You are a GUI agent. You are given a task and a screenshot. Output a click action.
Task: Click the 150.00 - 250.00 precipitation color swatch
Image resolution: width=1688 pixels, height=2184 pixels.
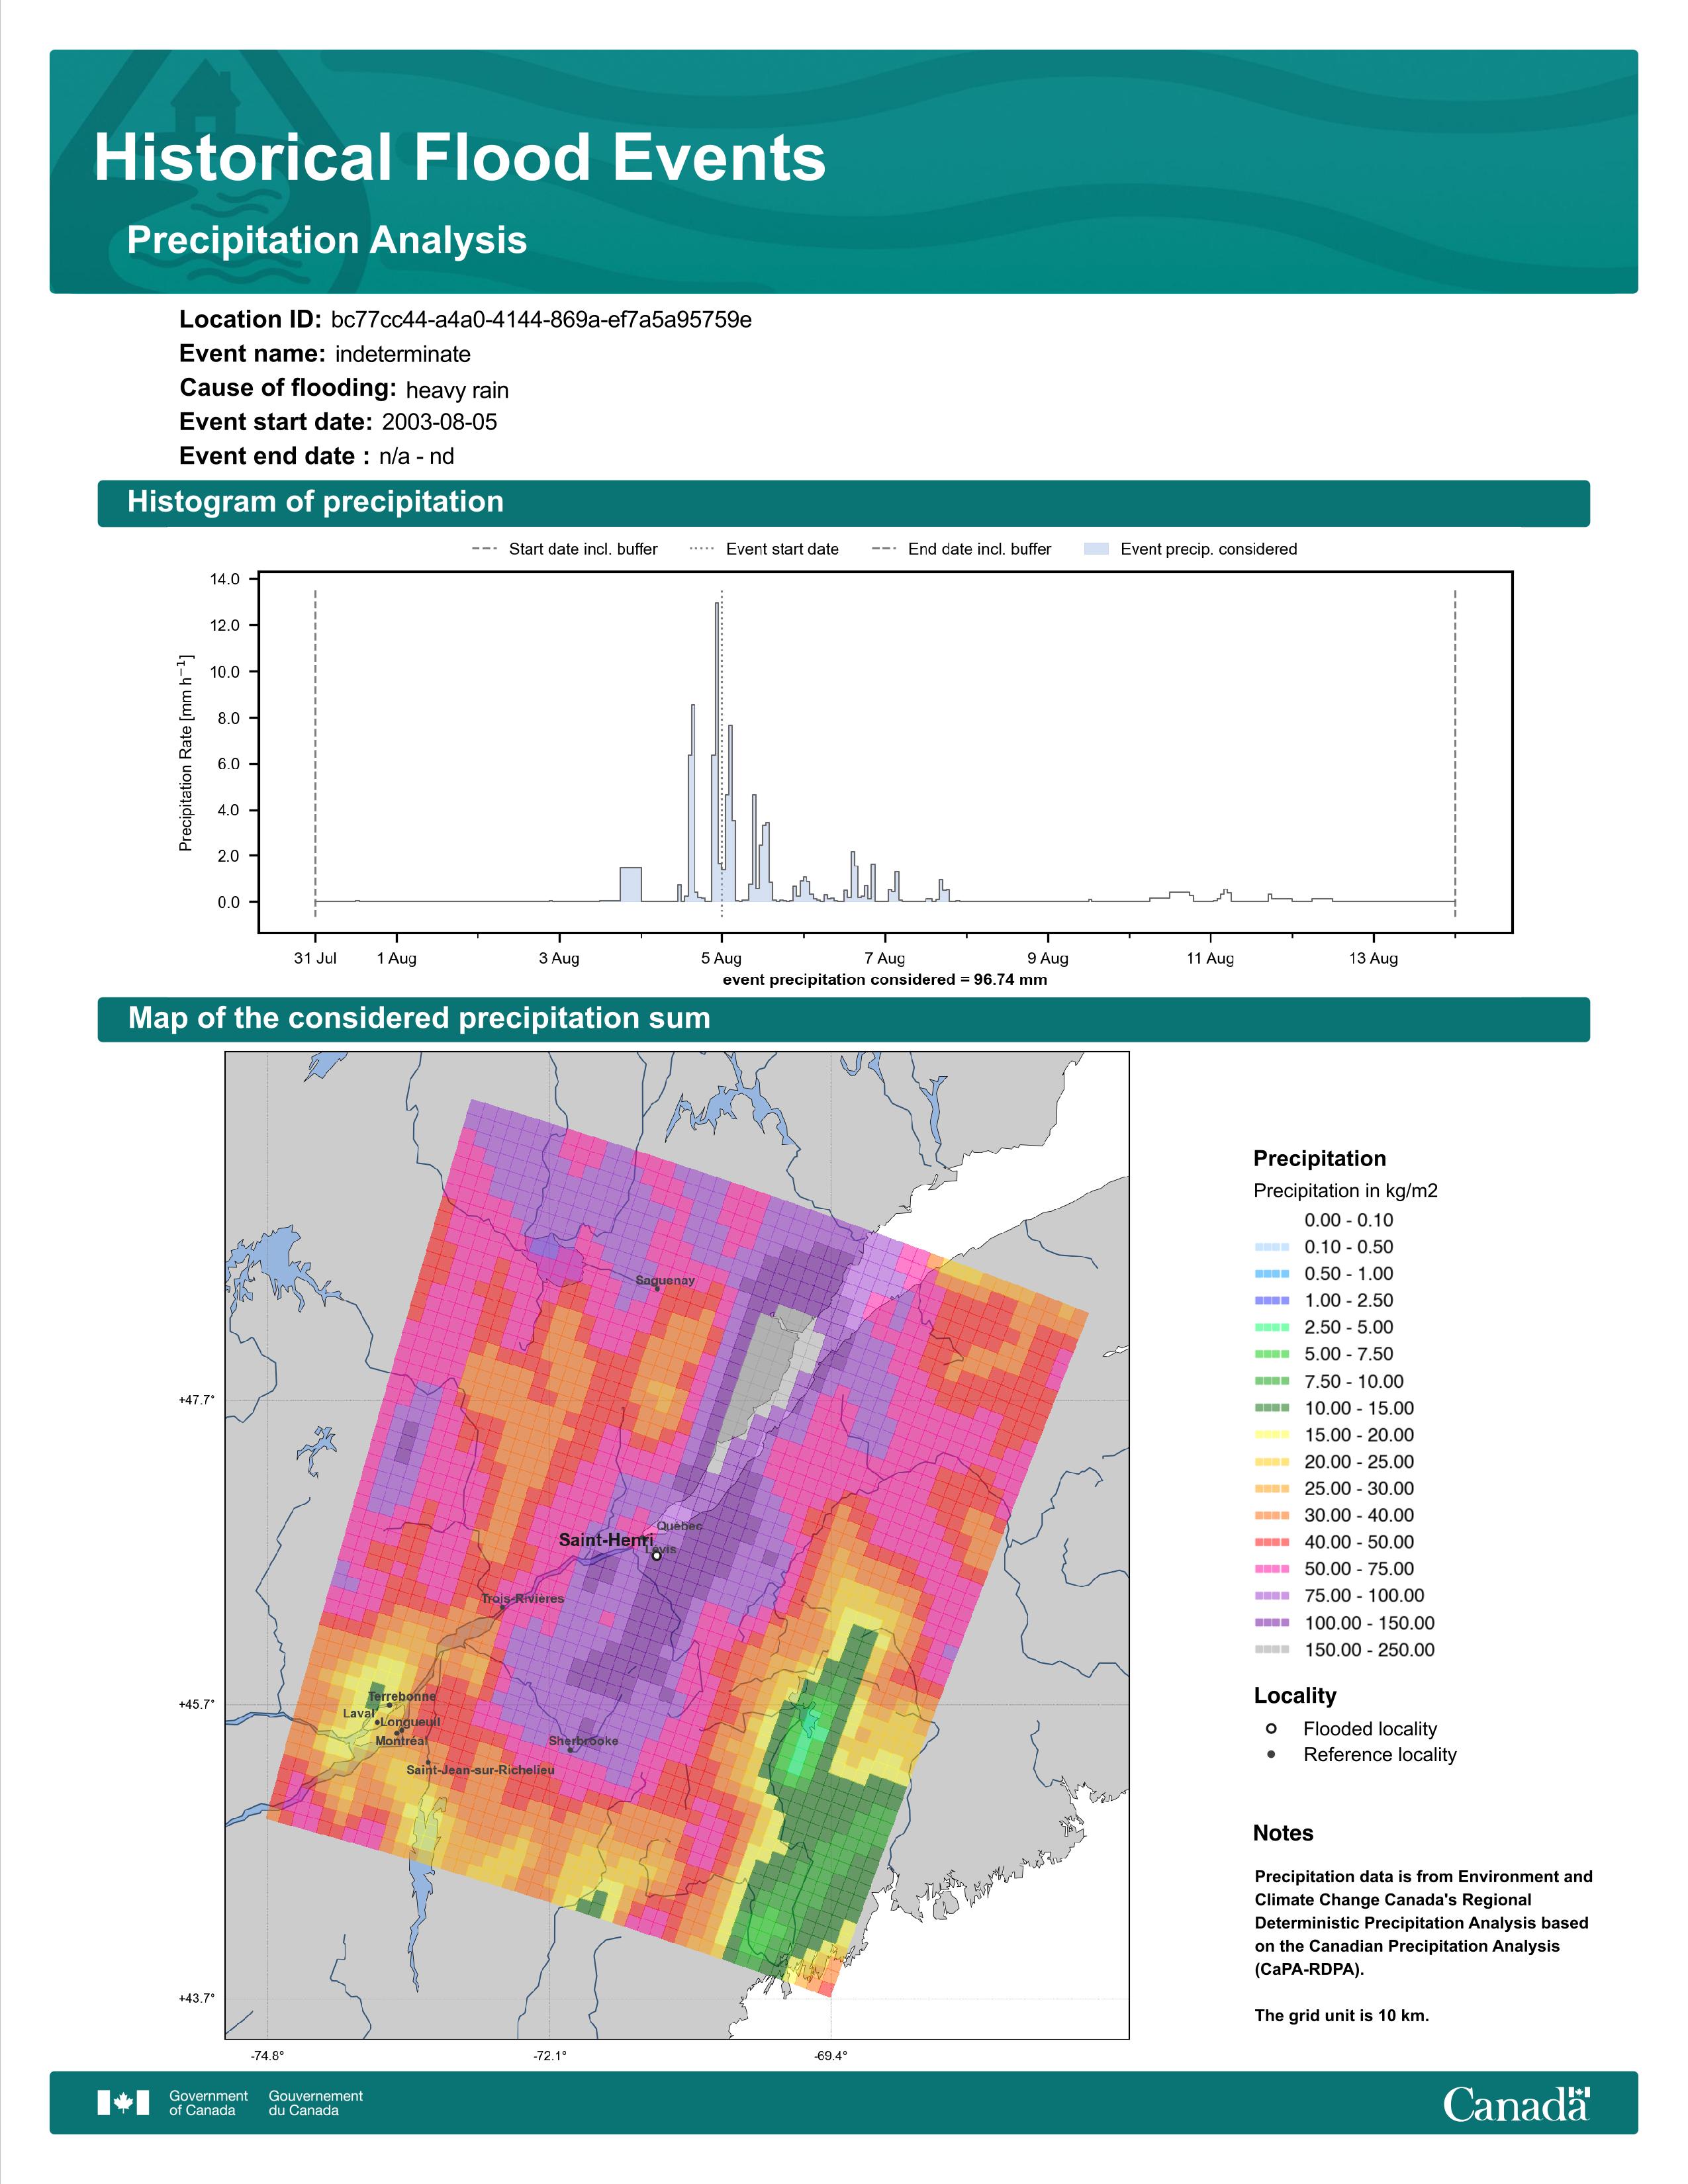(x=1271, y=1650)
